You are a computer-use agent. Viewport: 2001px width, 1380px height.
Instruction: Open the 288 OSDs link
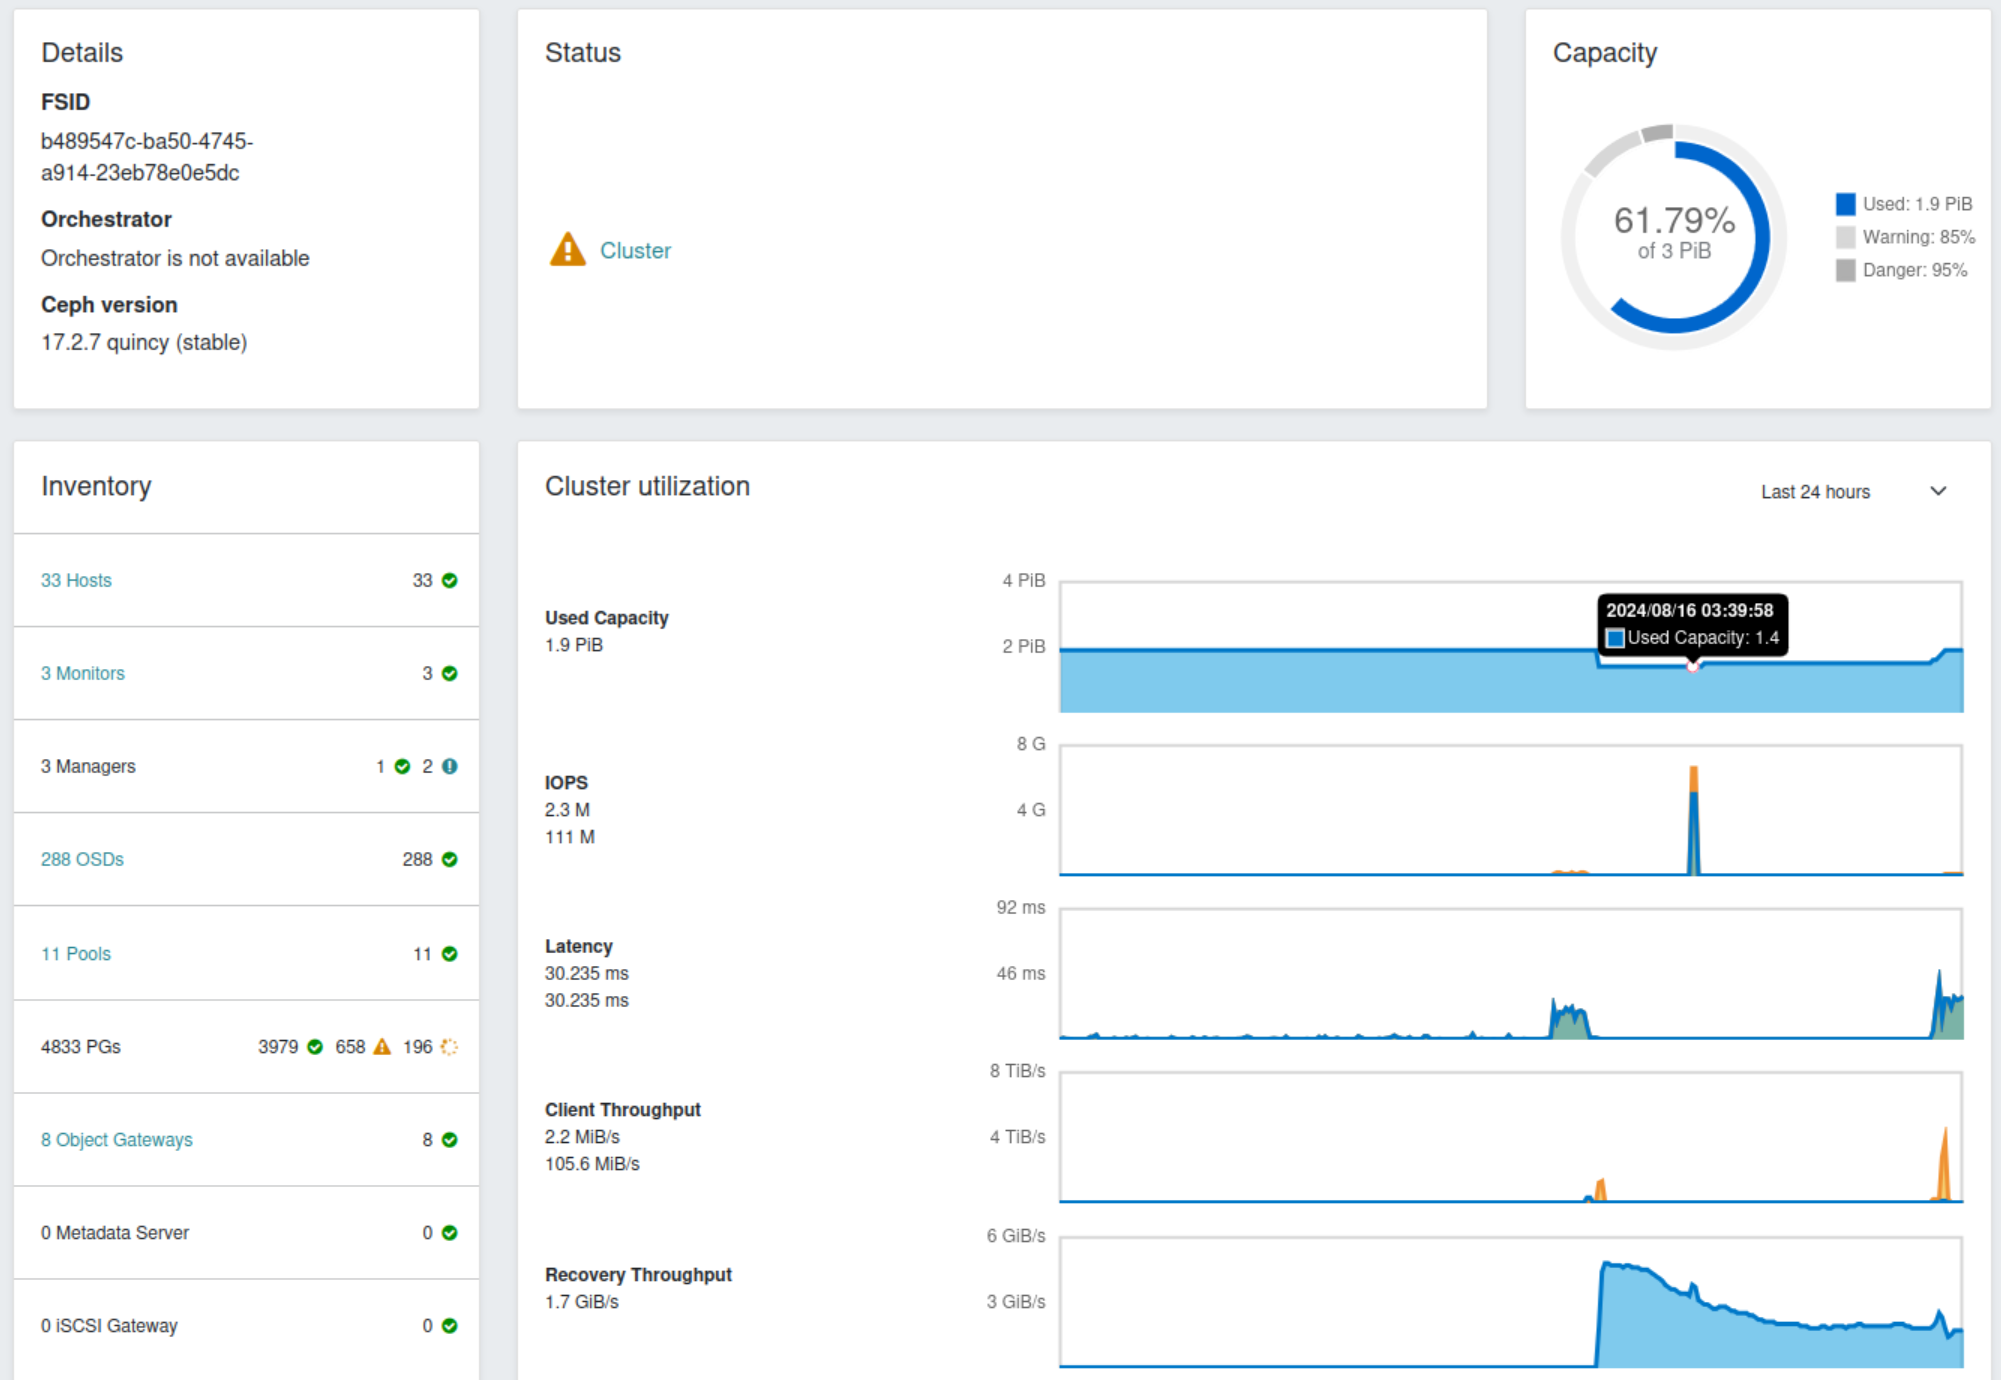coord(82,859)
